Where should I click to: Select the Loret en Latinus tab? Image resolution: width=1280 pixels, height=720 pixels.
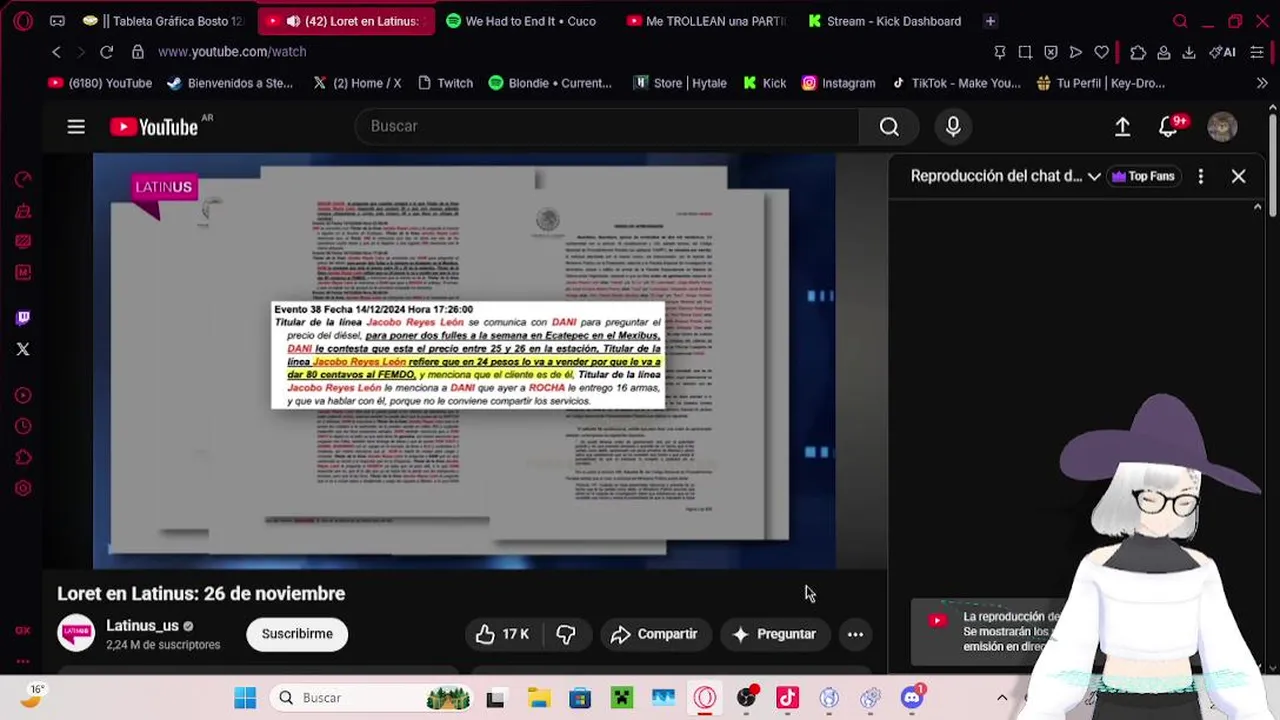pos(346,21)
